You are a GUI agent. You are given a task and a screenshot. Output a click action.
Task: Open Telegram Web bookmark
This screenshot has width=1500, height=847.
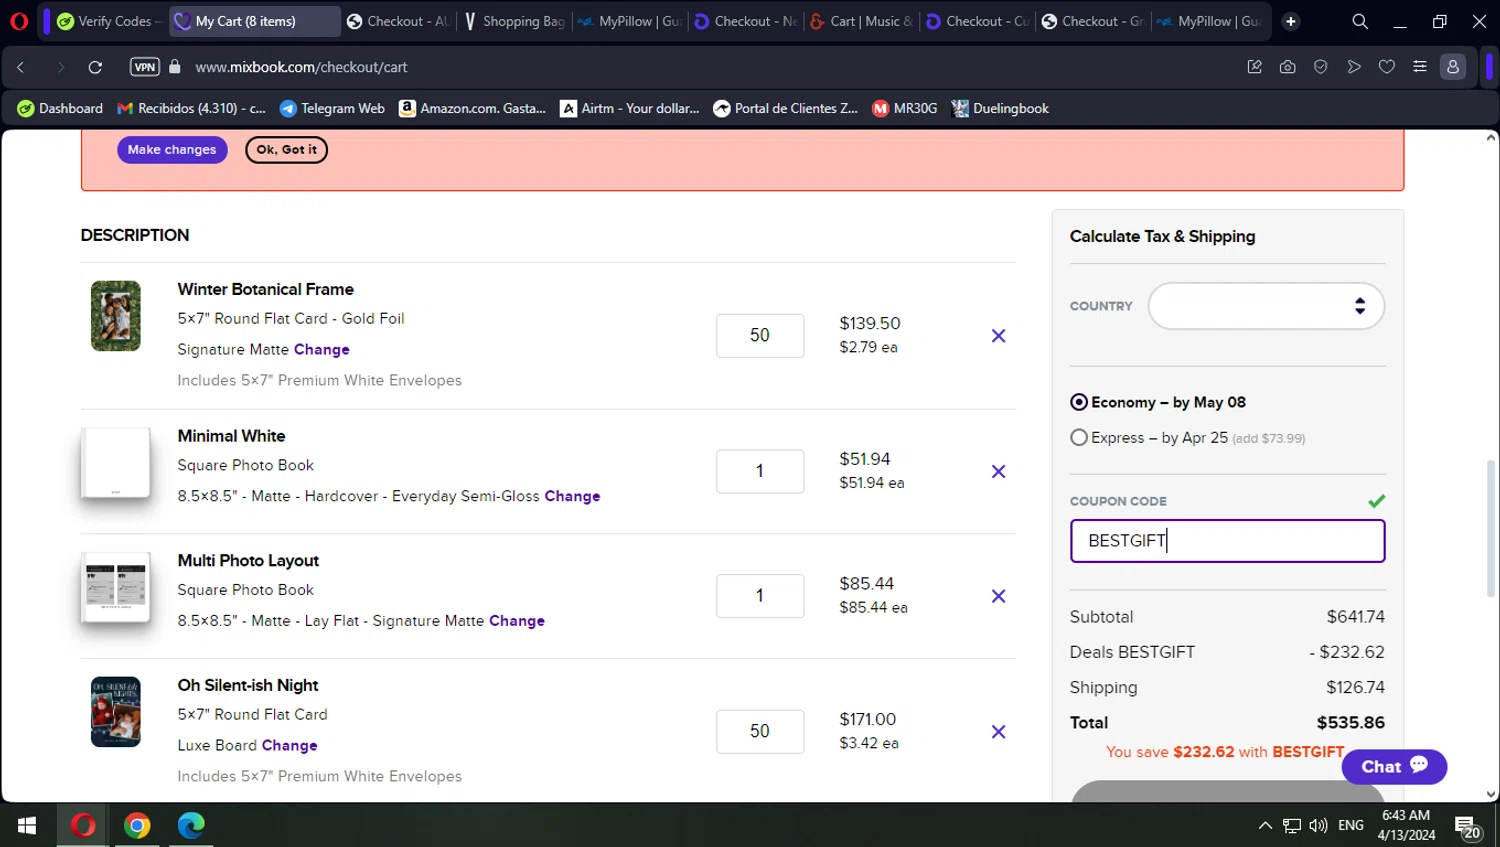[x=332, y=108]
